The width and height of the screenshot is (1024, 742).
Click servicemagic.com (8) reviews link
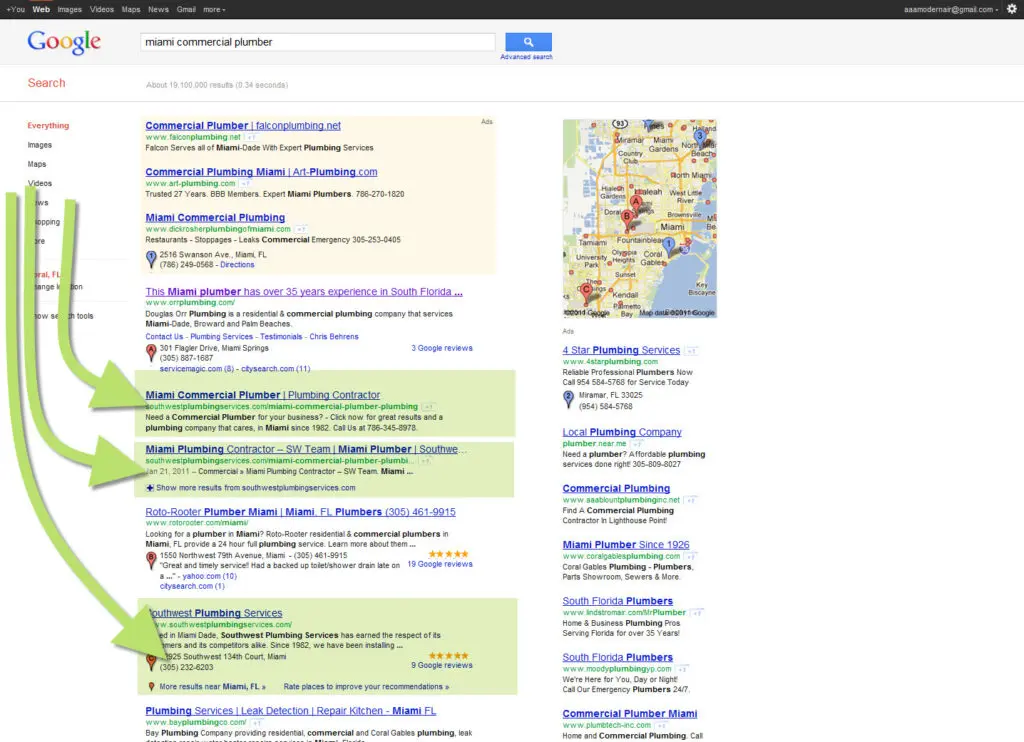(197, 368)
